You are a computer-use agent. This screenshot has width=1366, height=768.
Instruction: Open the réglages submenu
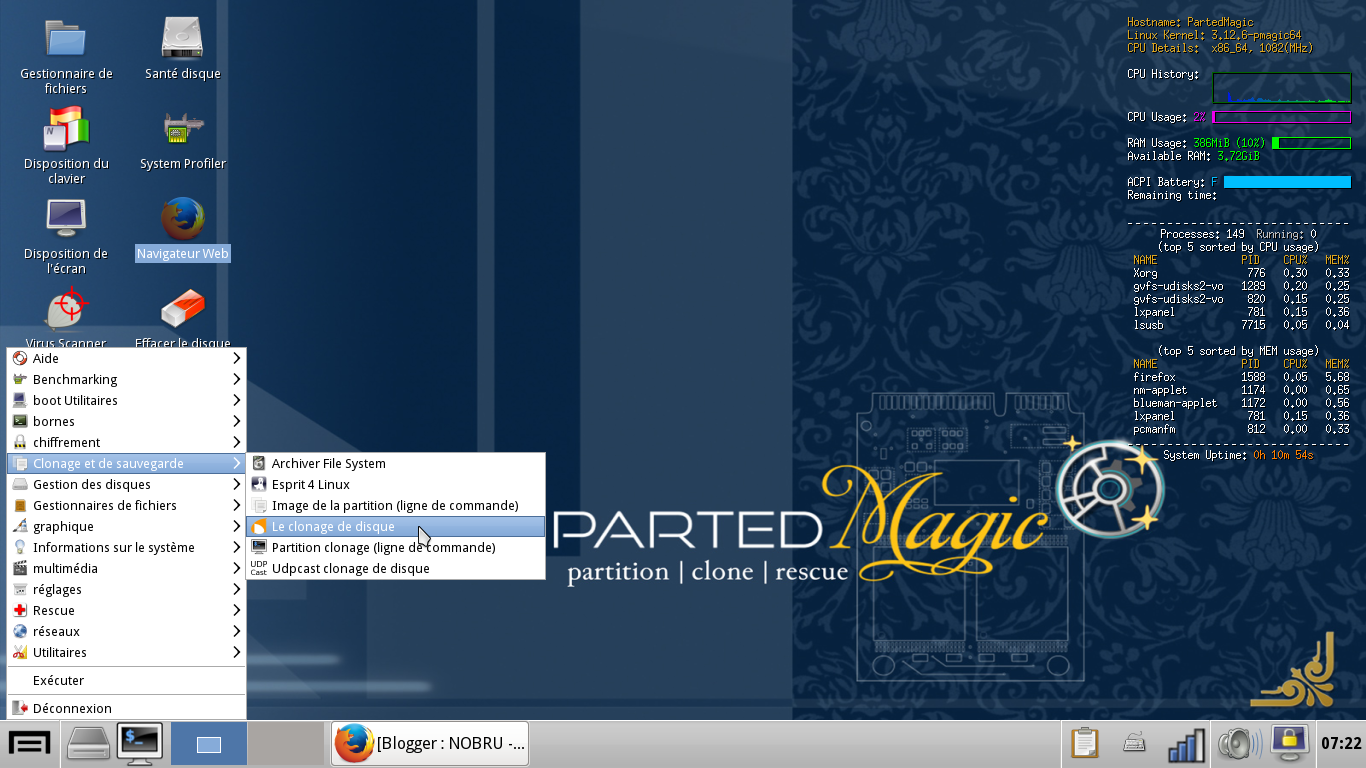click(x=126, y=589)
